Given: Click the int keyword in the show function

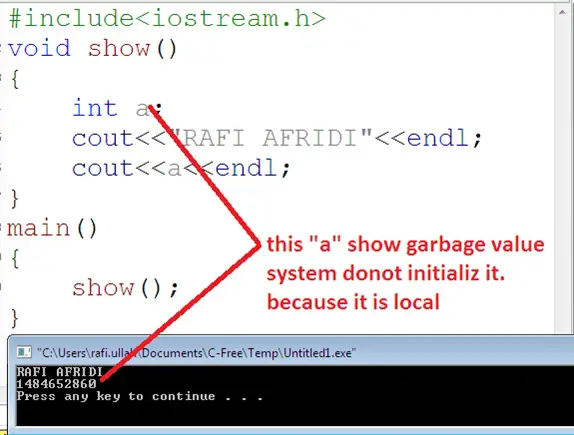Looking at the screenshot, I should (94, 108).
